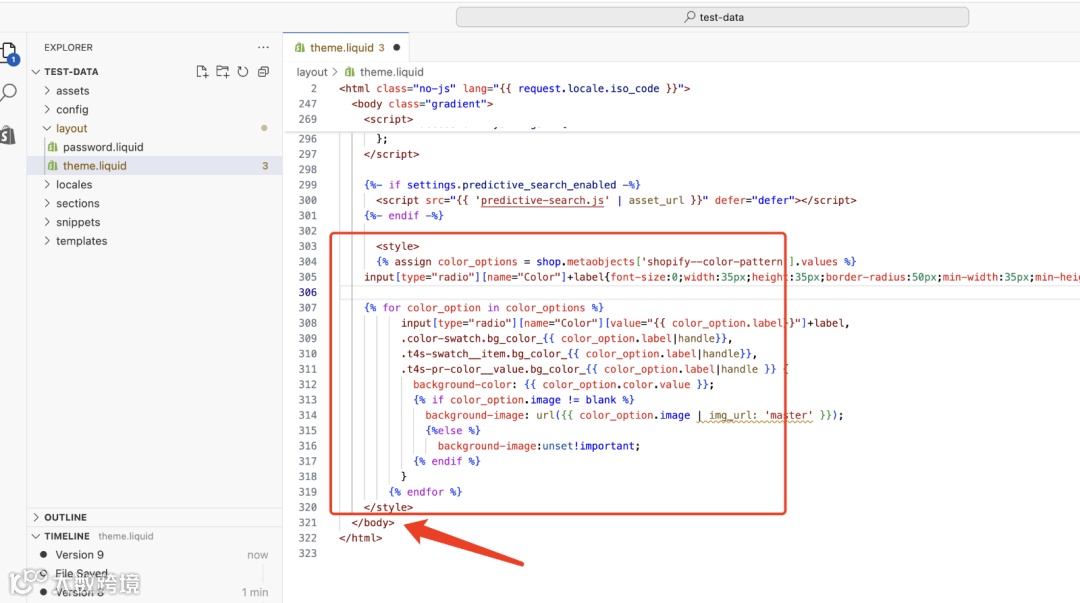The height and width of the screenshot is (603, 1080).
Task: Click the closing html tag on line 322
Action: pos(360,538)
